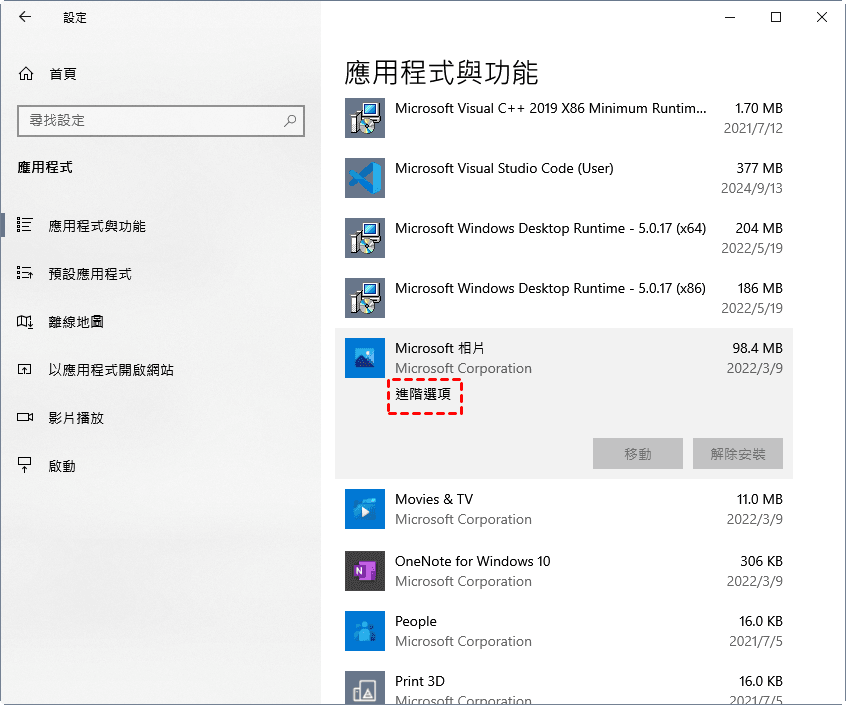The height and width of the screenshot is (705, 846).
Task: Click the OneNote for Windows 10 icon
Action: (365, 571)
